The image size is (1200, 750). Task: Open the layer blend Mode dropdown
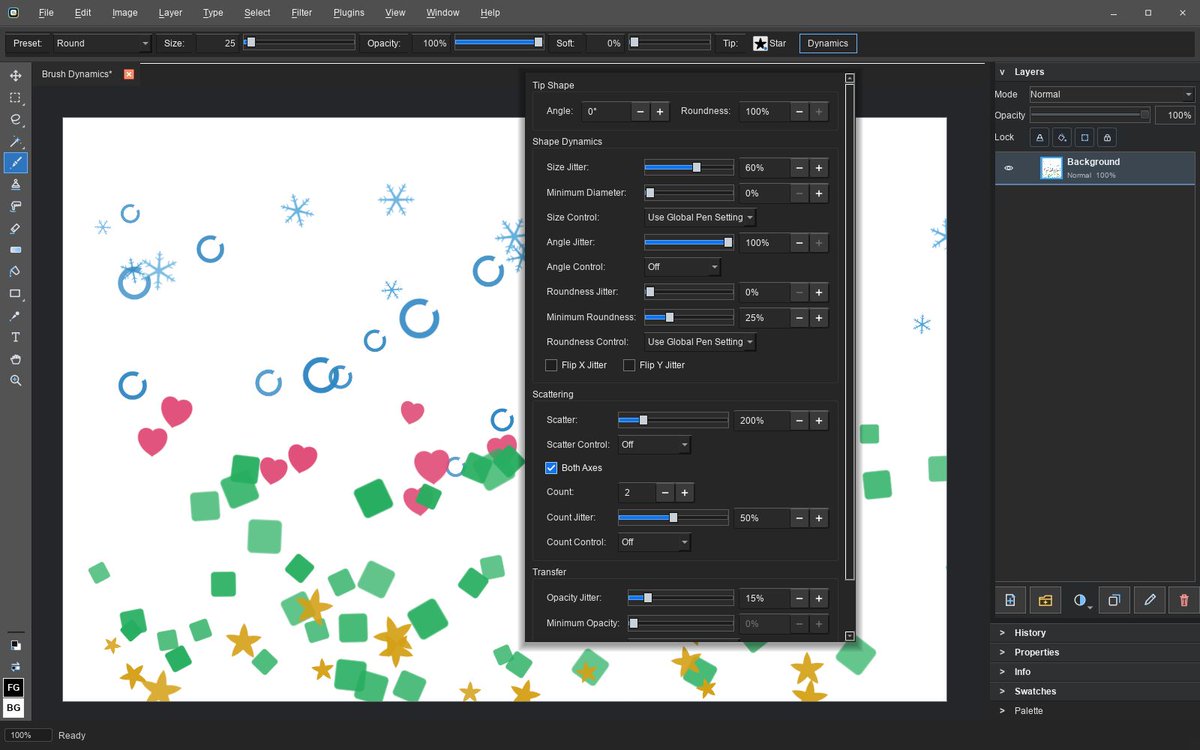point(1112,94)
